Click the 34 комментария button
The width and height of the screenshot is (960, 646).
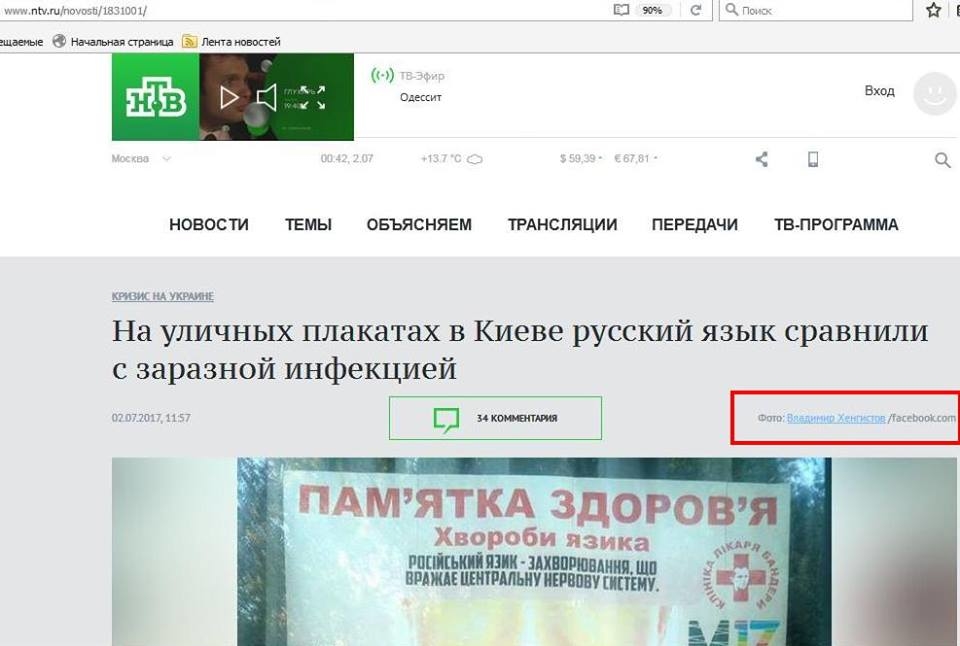coord(495,418)
